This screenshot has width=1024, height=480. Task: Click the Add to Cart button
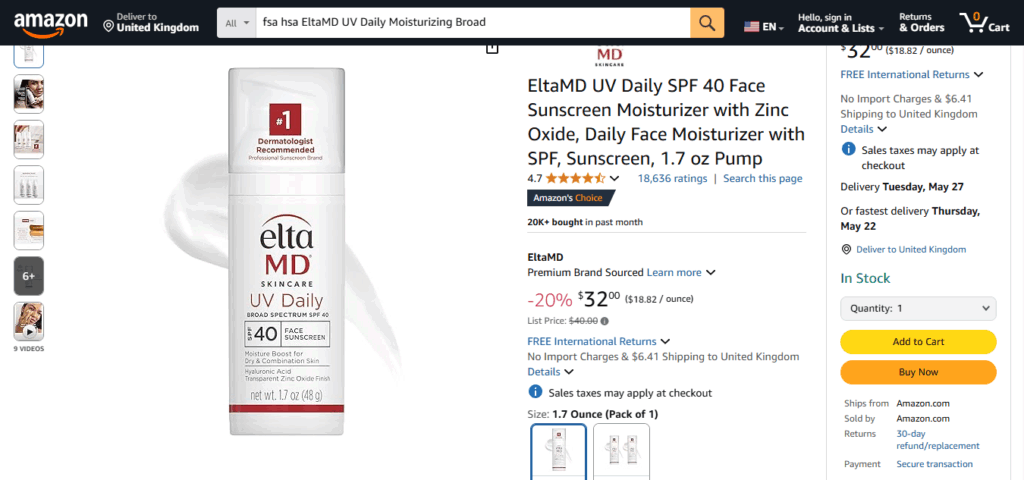pos(918,342)
